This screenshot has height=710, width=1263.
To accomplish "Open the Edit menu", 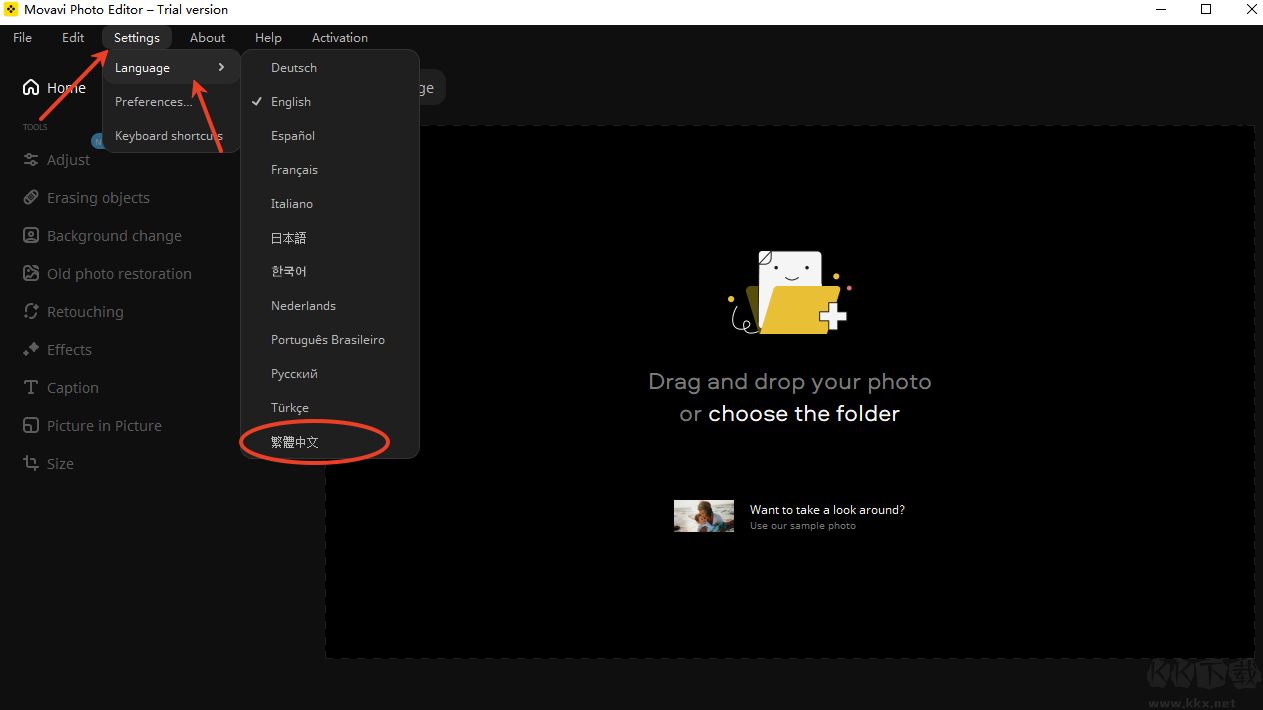I will tap(73, 38).
